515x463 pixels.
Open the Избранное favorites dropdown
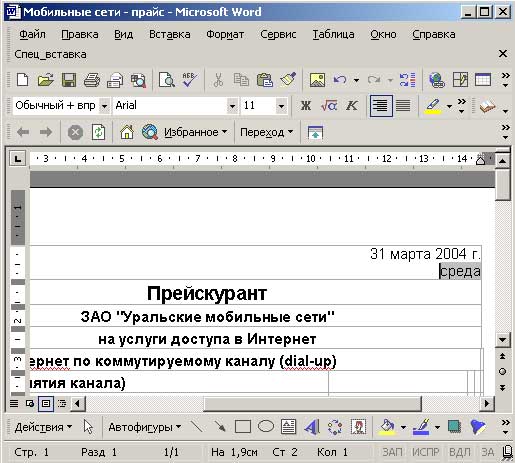click(196, 132)
